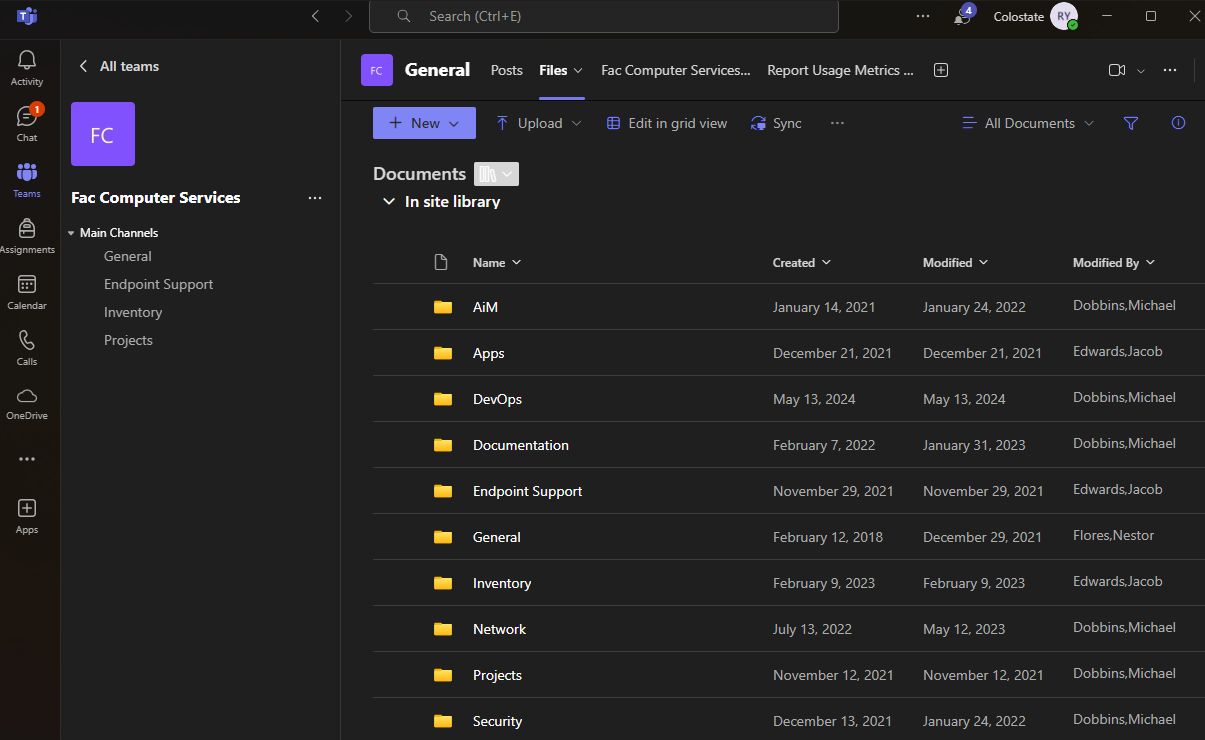Click the search box
Image resolution: width=1205 pixels, height=740 pixels.
click(604, 16)
